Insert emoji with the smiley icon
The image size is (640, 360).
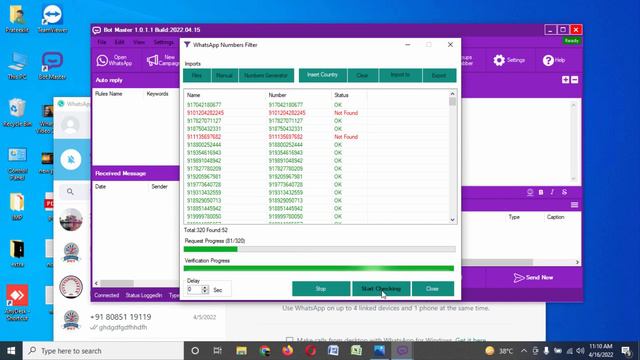(530, 192)
